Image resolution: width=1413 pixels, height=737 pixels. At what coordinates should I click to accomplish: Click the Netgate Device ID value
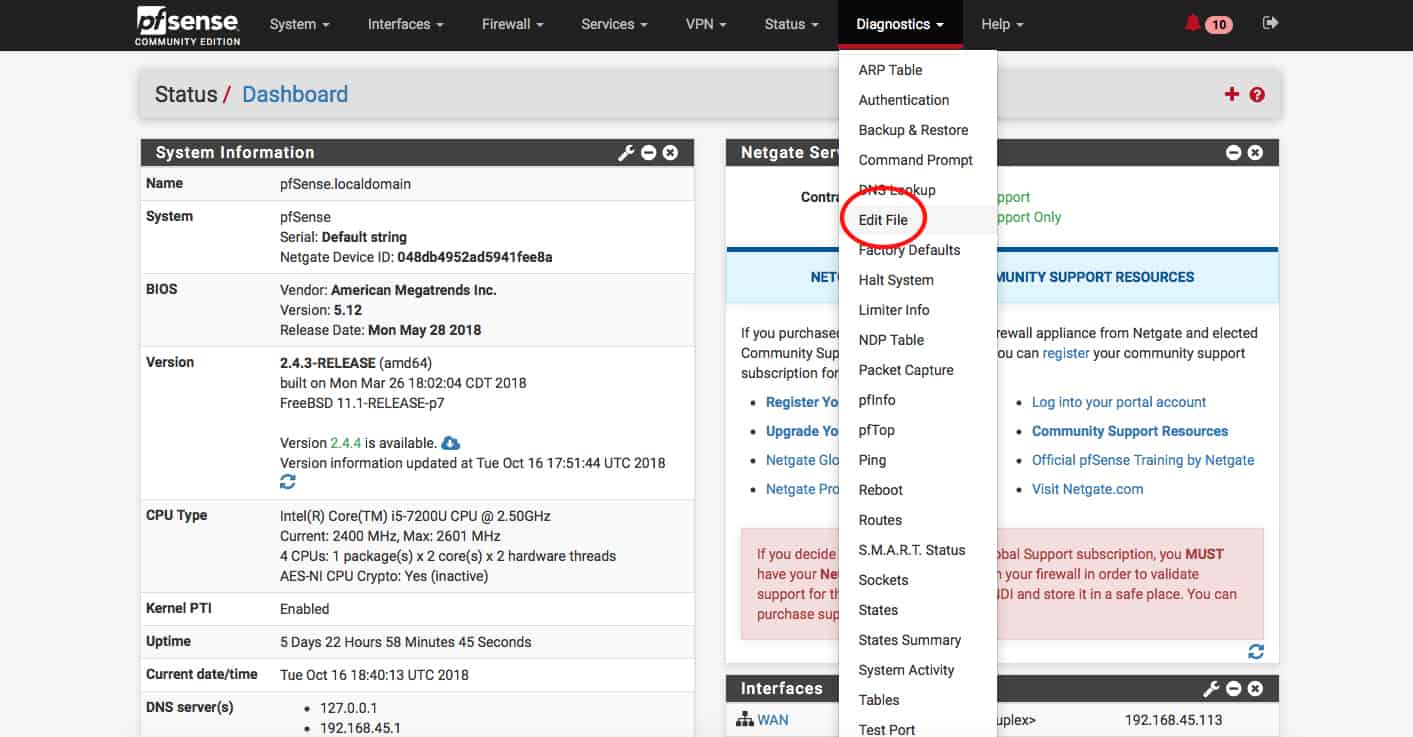(x=474, y=257)
